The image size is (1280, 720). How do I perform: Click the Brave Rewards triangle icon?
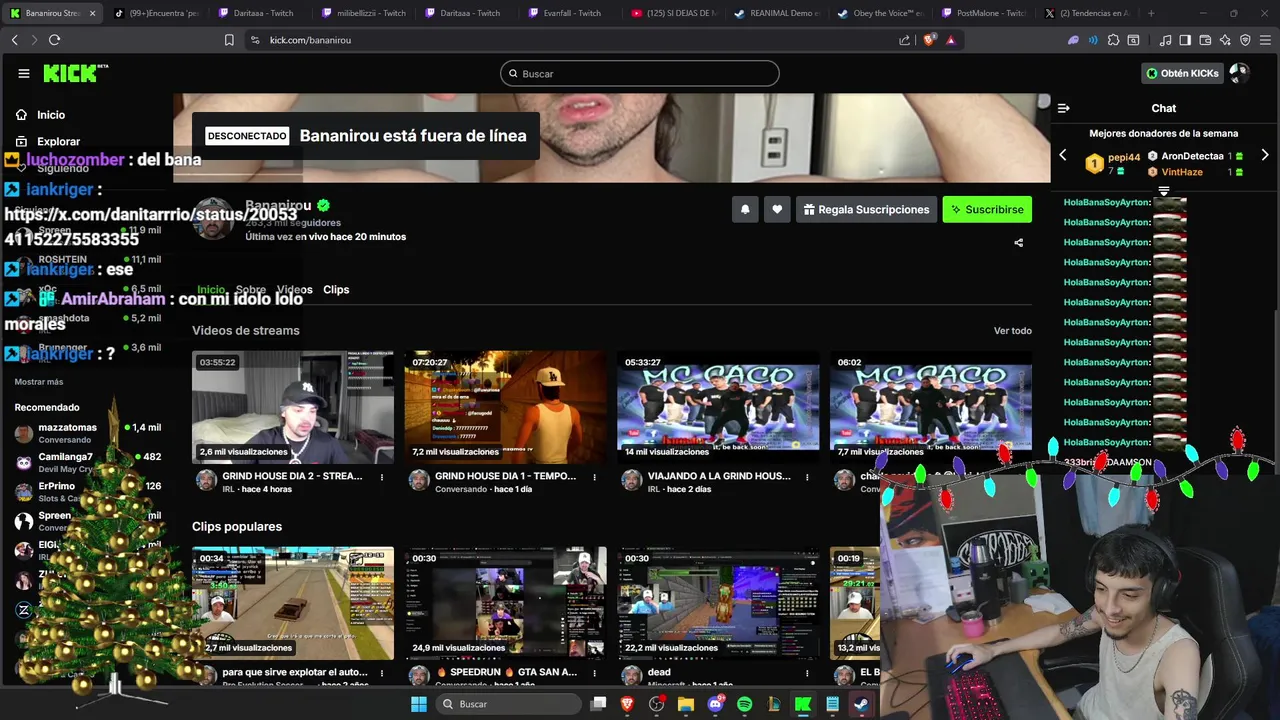[950, 40]
